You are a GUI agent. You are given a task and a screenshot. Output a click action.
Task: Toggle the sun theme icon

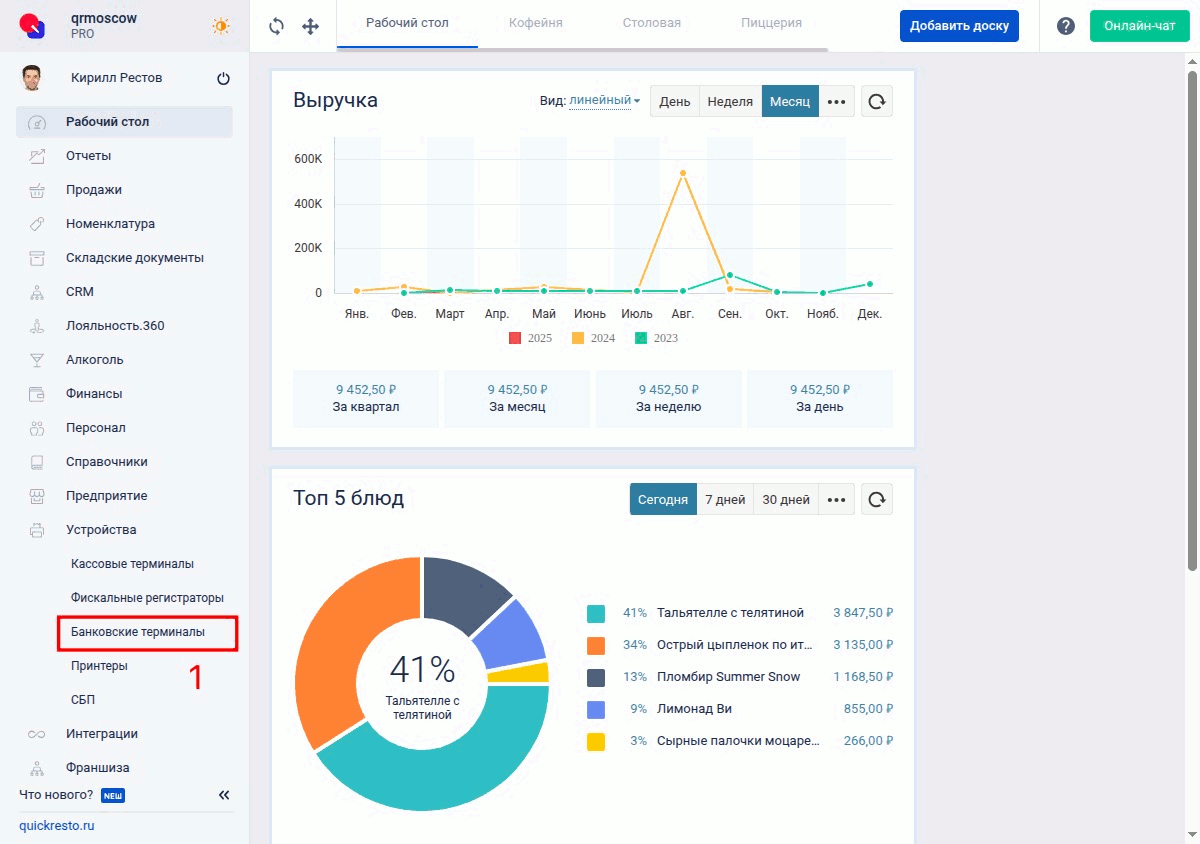coord(220,26)
